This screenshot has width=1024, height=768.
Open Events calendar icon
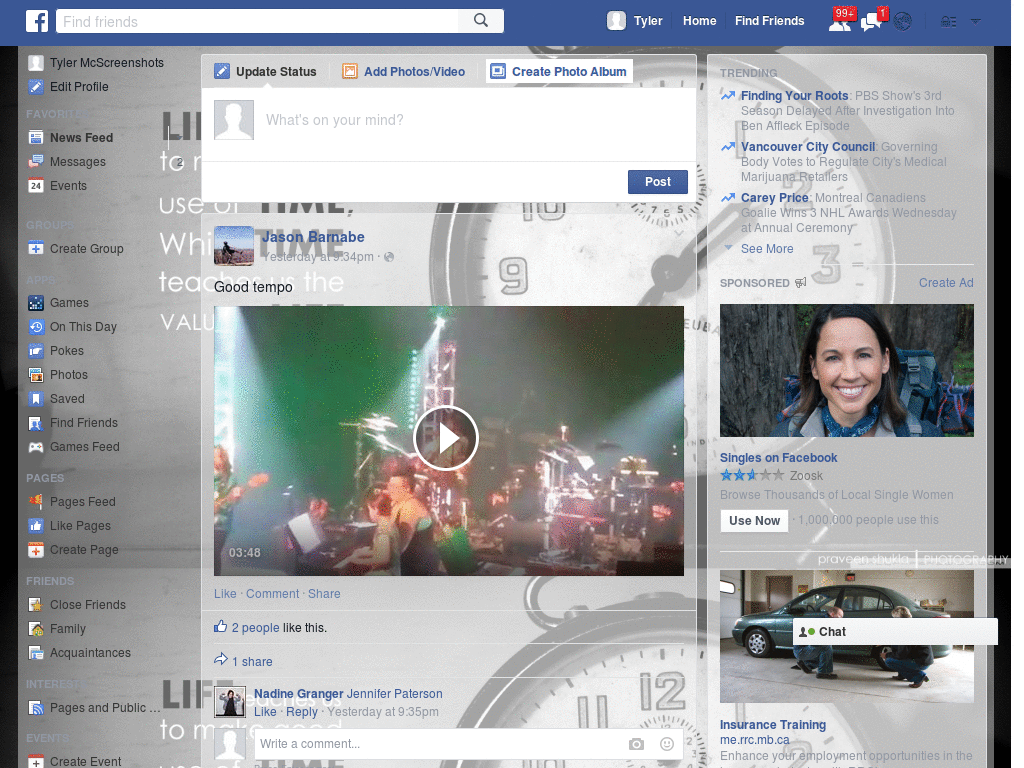click(36, 186)
